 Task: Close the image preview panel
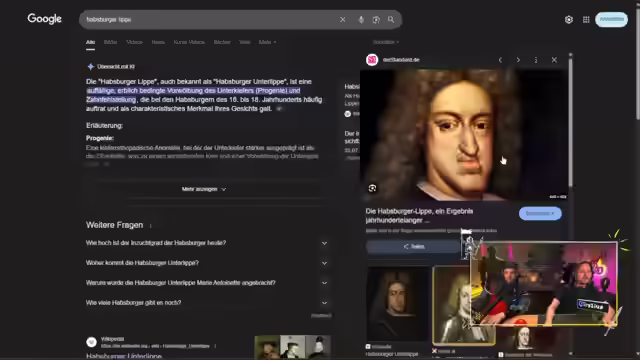554,60
